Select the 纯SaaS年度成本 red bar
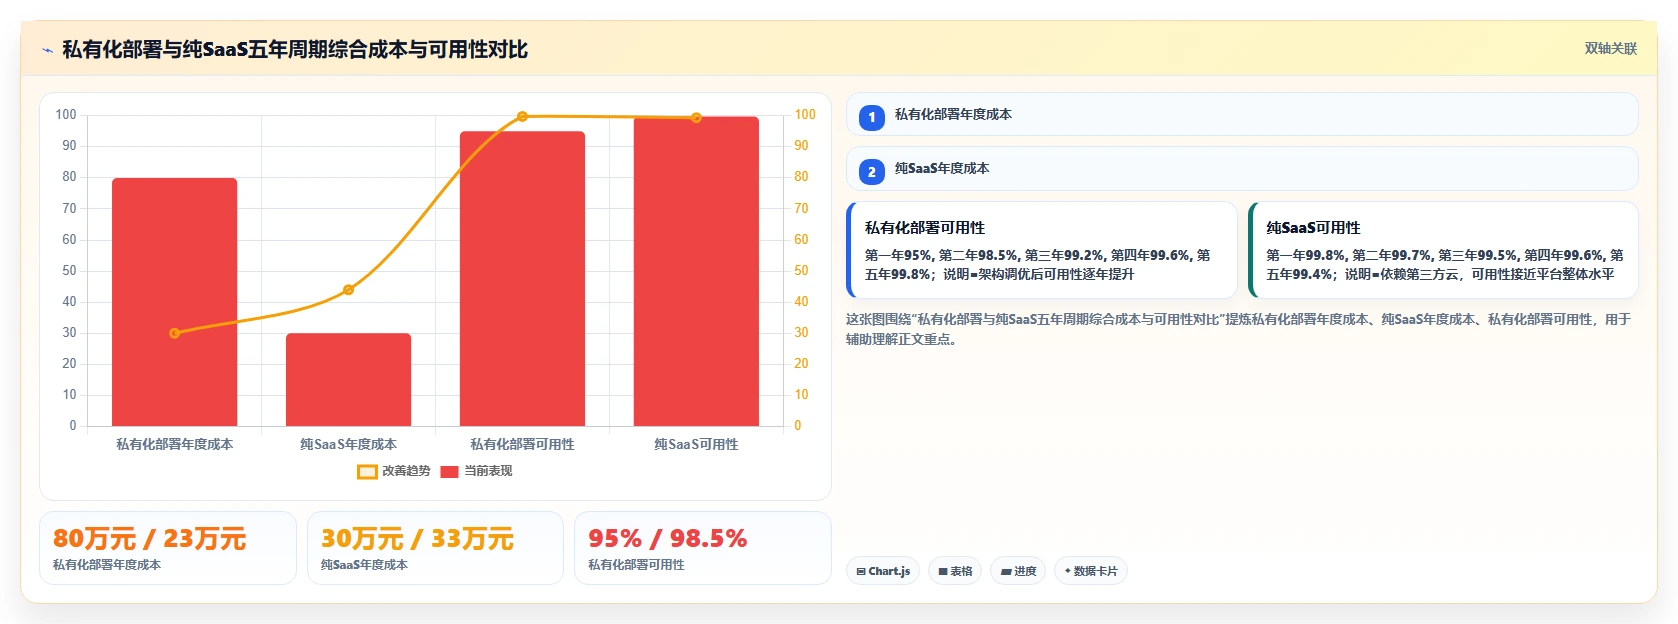This screenshot has width=1678, height=624. pyautogui.click(x=348, y=379)
